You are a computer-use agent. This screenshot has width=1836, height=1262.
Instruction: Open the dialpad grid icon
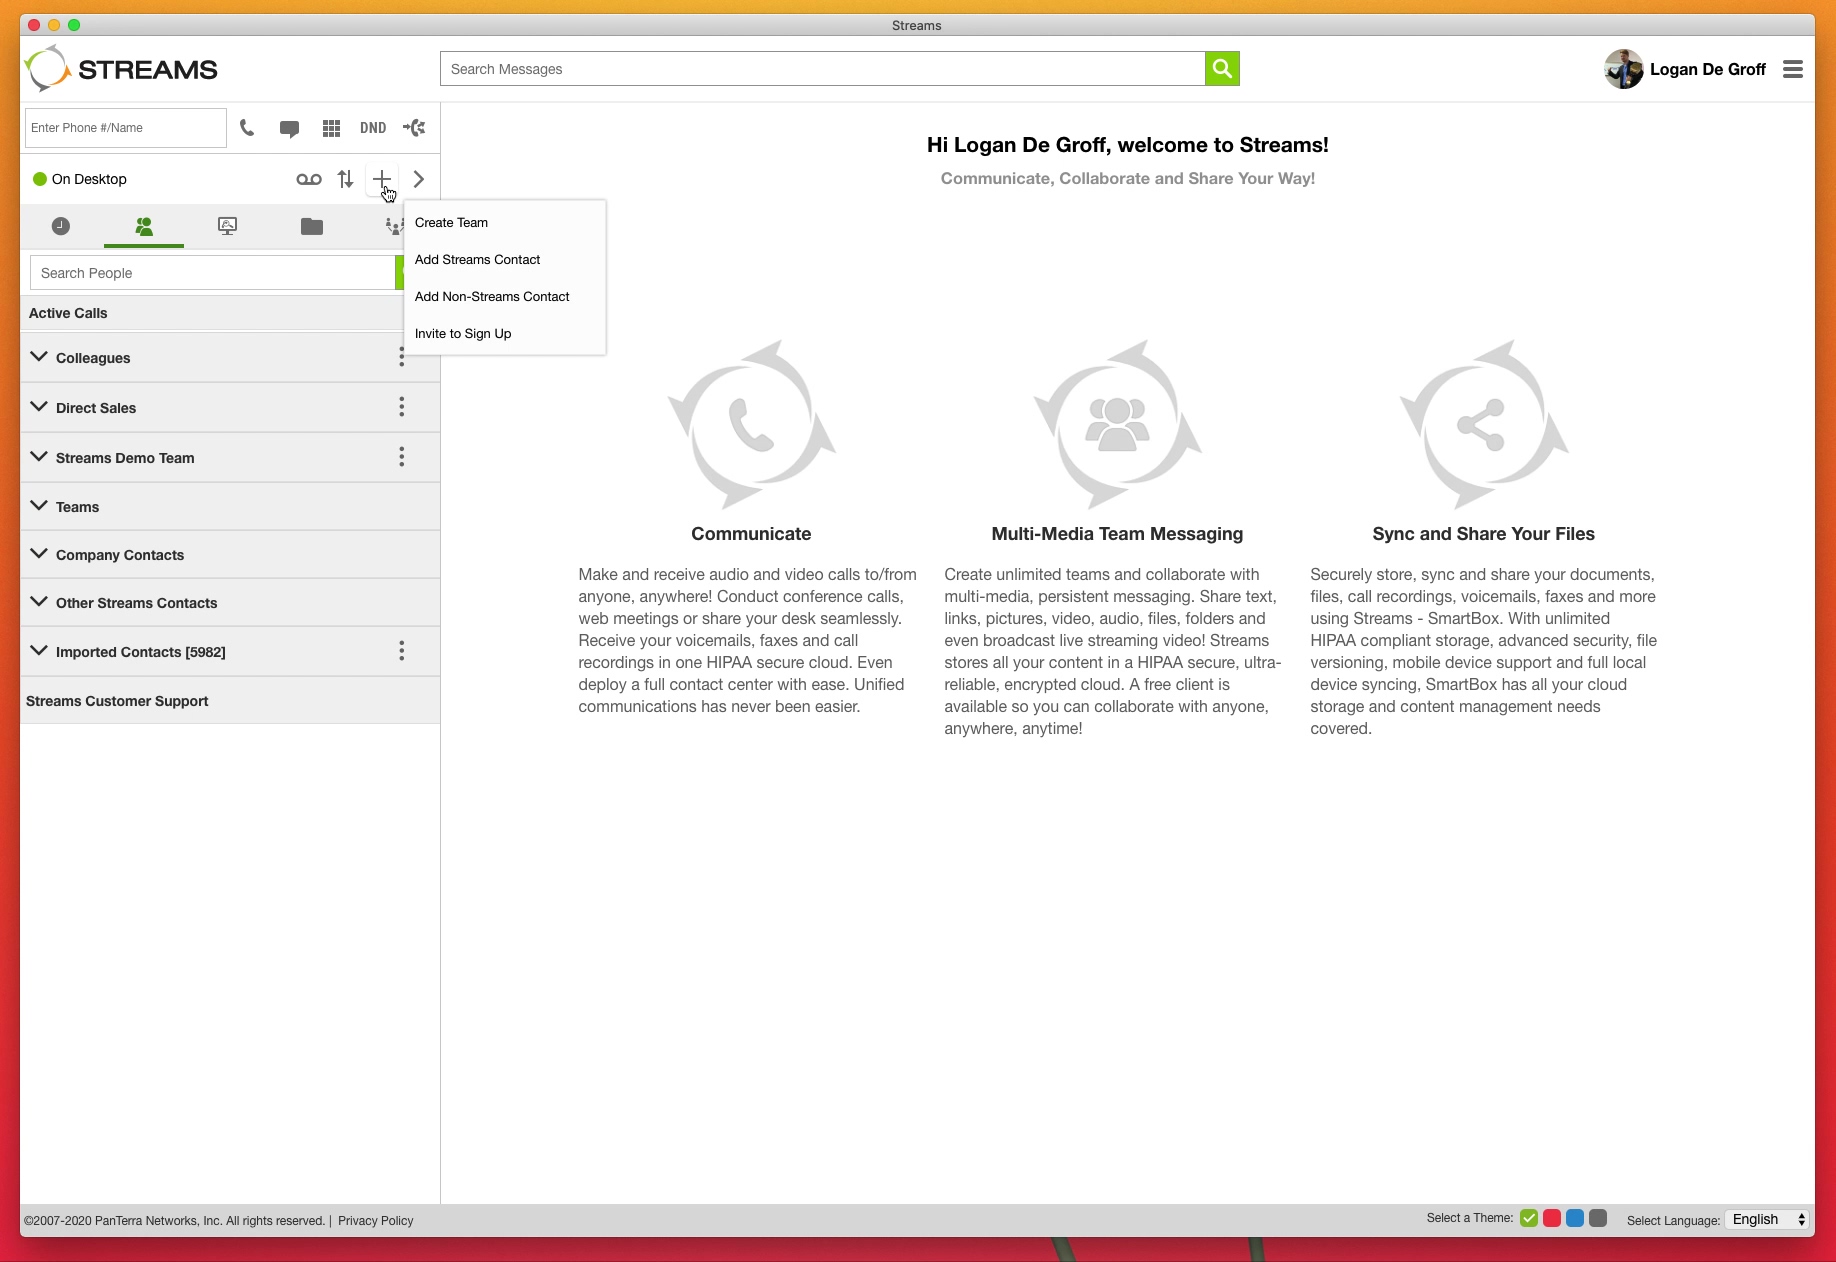[x=332, y=128]
